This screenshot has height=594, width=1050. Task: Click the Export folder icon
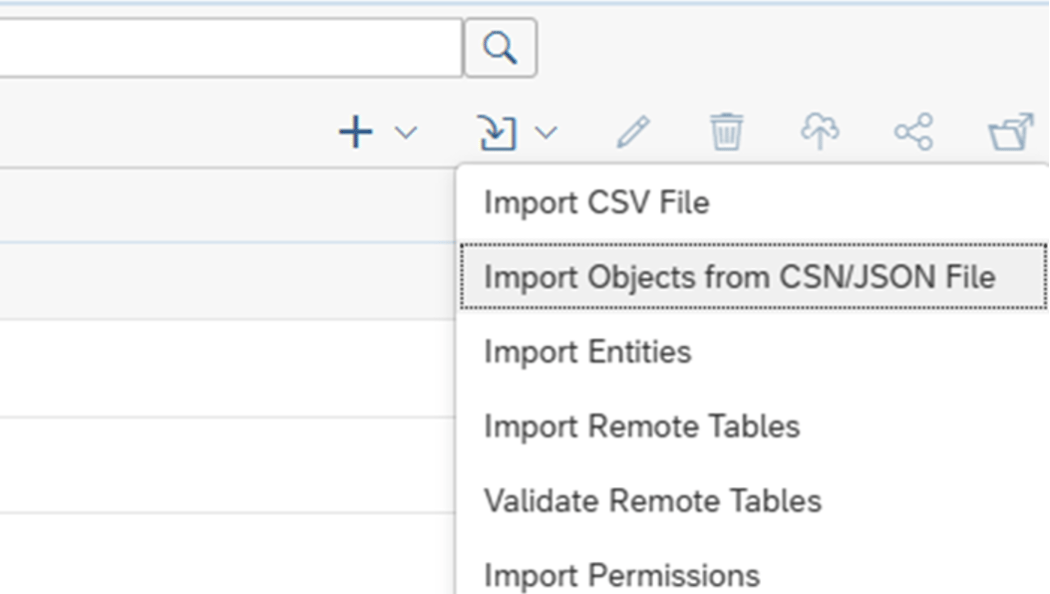point(1010,130)
